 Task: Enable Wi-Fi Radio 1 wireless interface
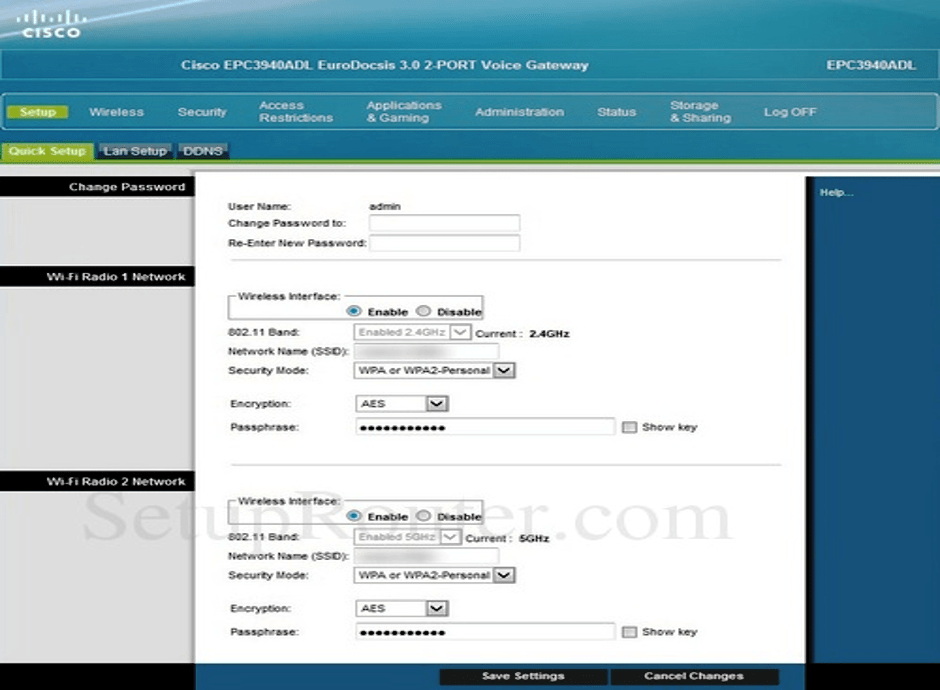354,311
